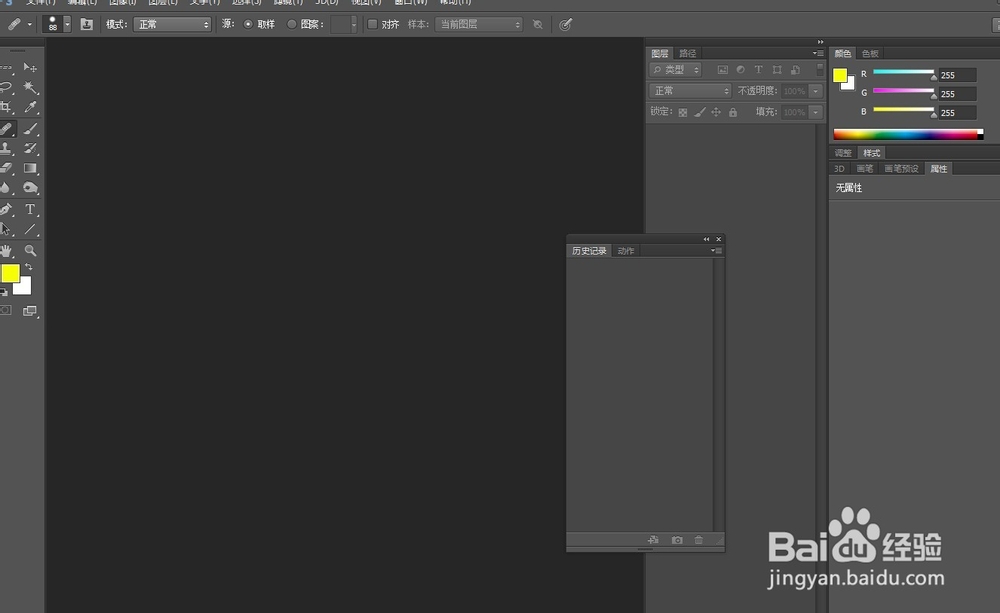Swap foreground and background colors
Screen dimensions: 1000x613
29,267
